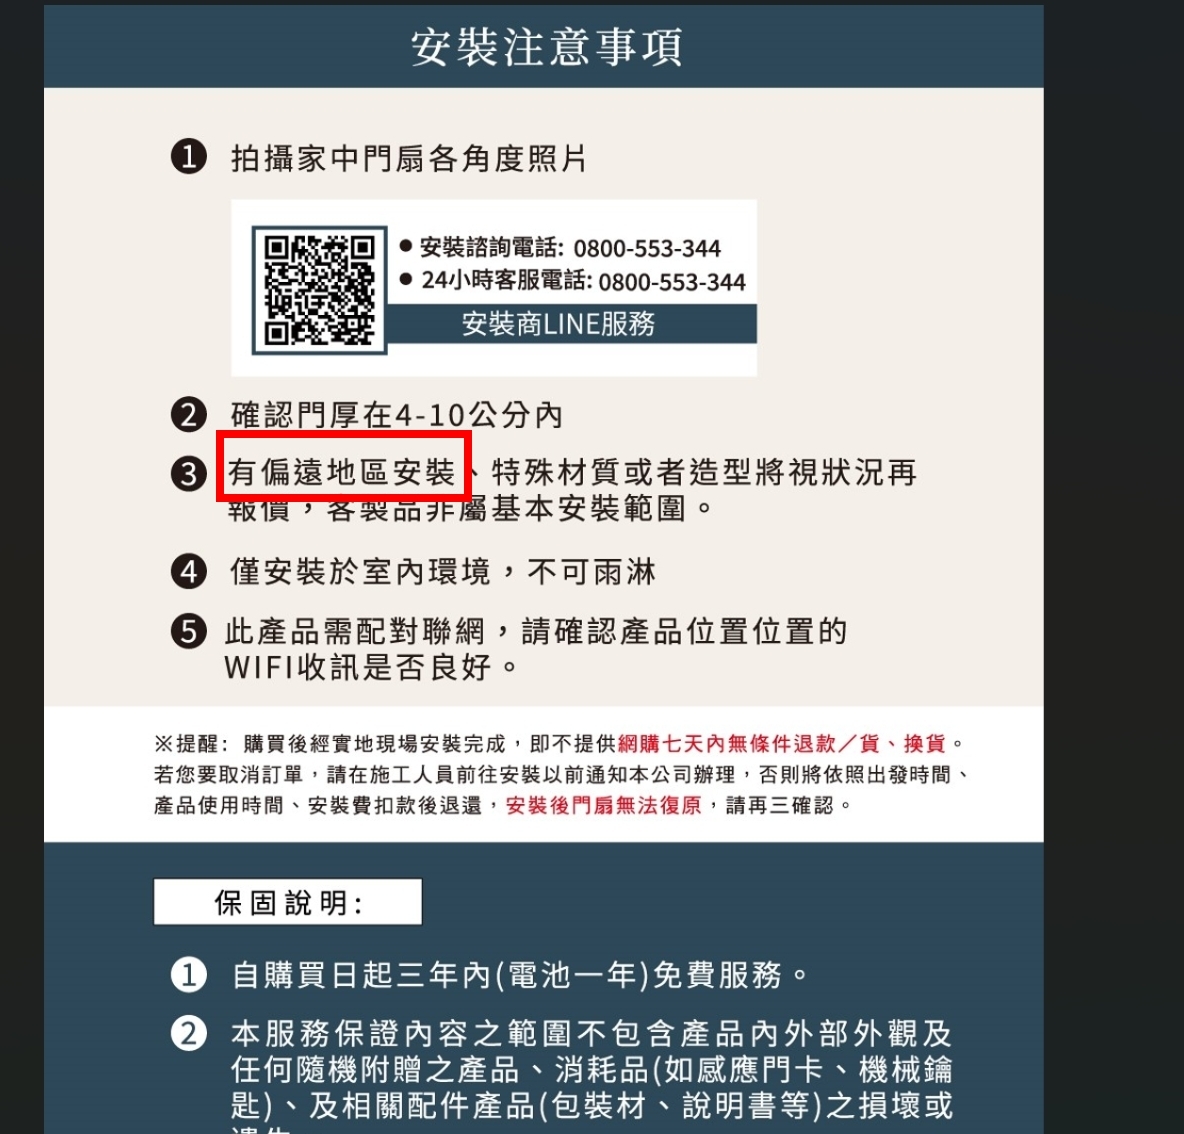Click the WIFI收訊是否良好 text
This screenshot has width=1184, height=1134.
coord(371,667)
